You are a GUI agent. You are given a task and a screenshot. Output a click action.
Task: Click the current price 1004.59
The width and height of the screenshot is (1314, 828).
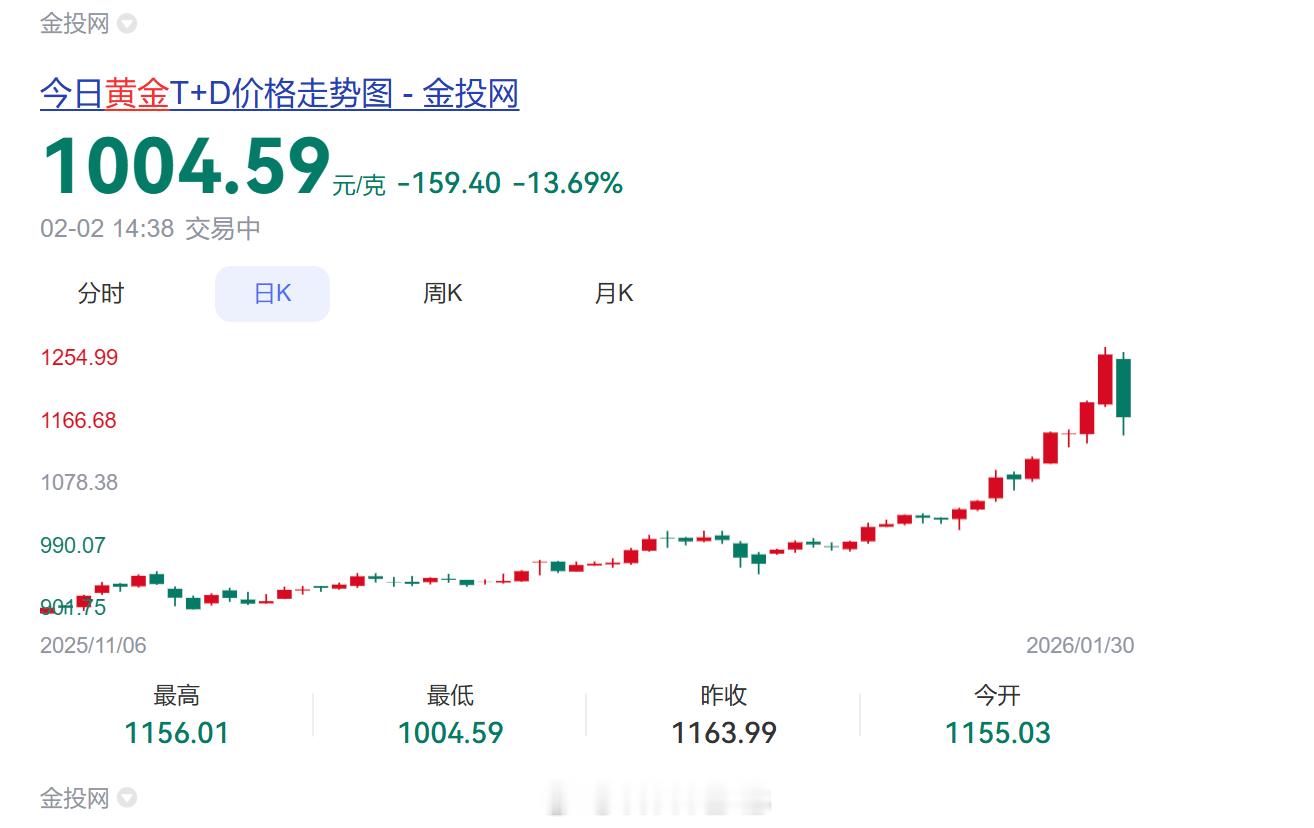(x=186, y=166)
